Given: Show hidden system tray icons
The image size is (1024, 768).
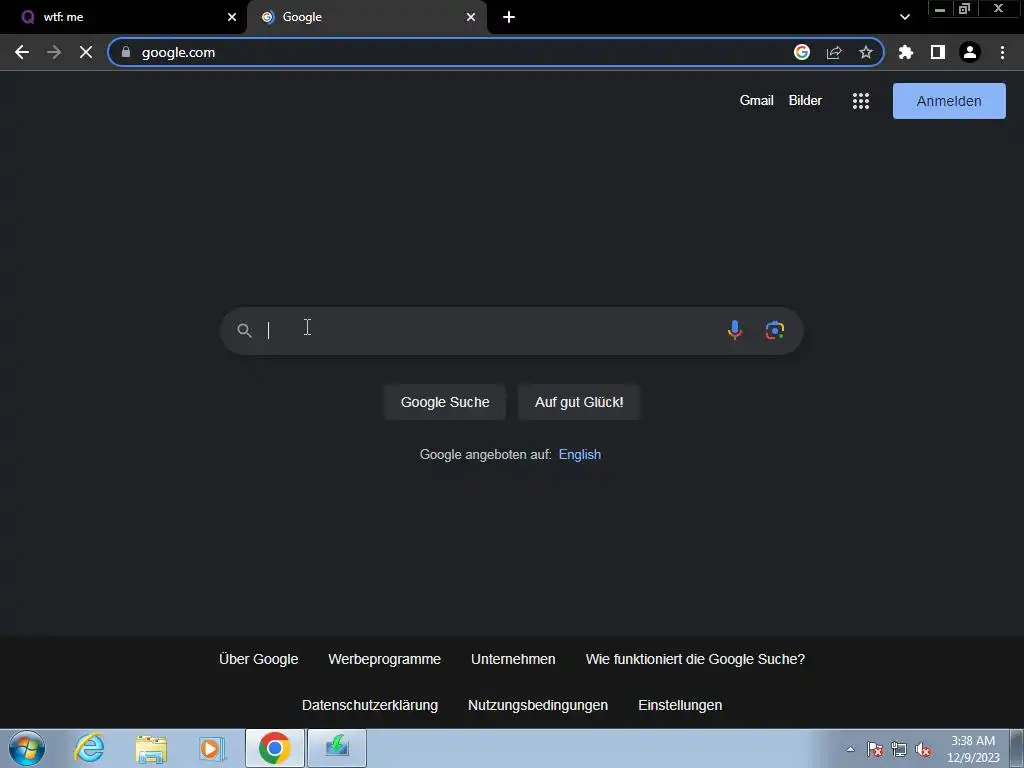Looking at the screenshot, I should (x=850, y=749).
